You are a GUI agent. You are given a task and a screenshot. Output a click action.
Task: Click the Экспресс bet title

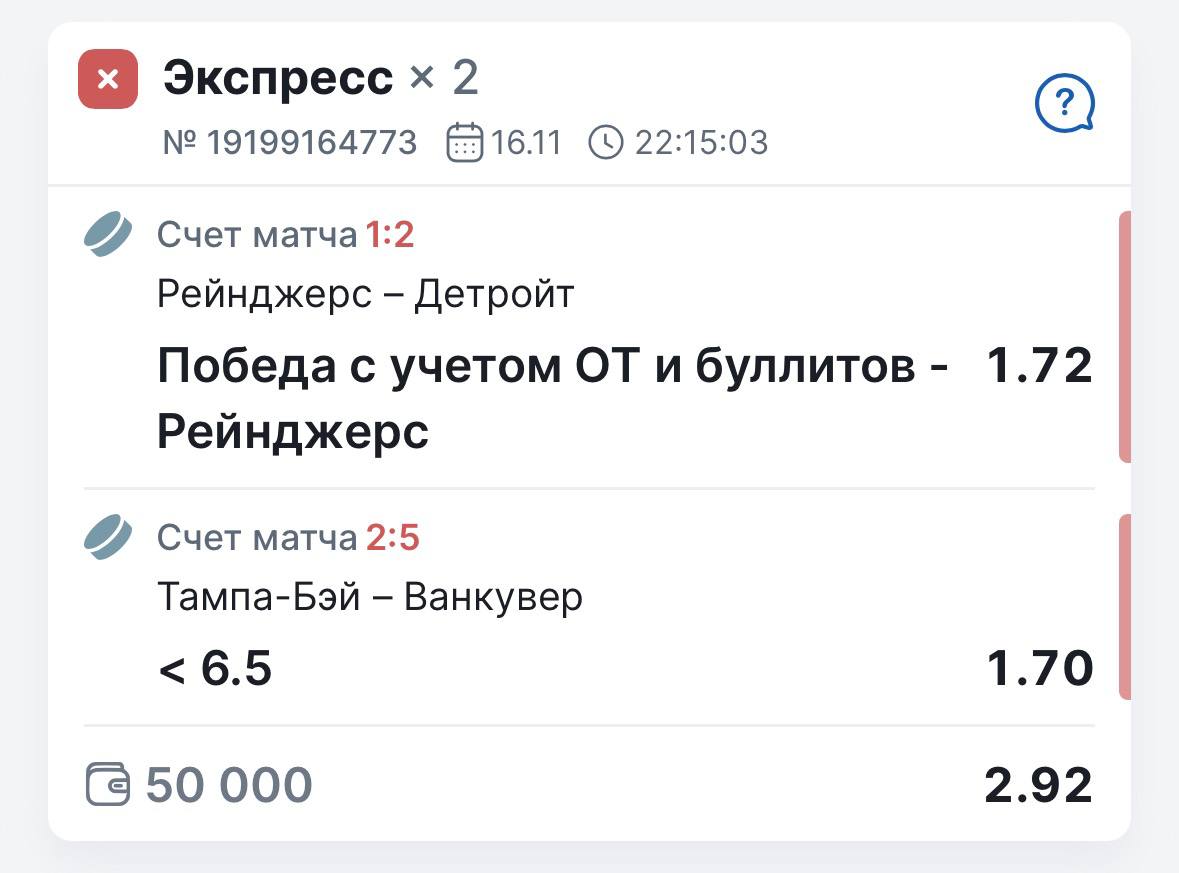pyautogui.click(x=278, y=78)
